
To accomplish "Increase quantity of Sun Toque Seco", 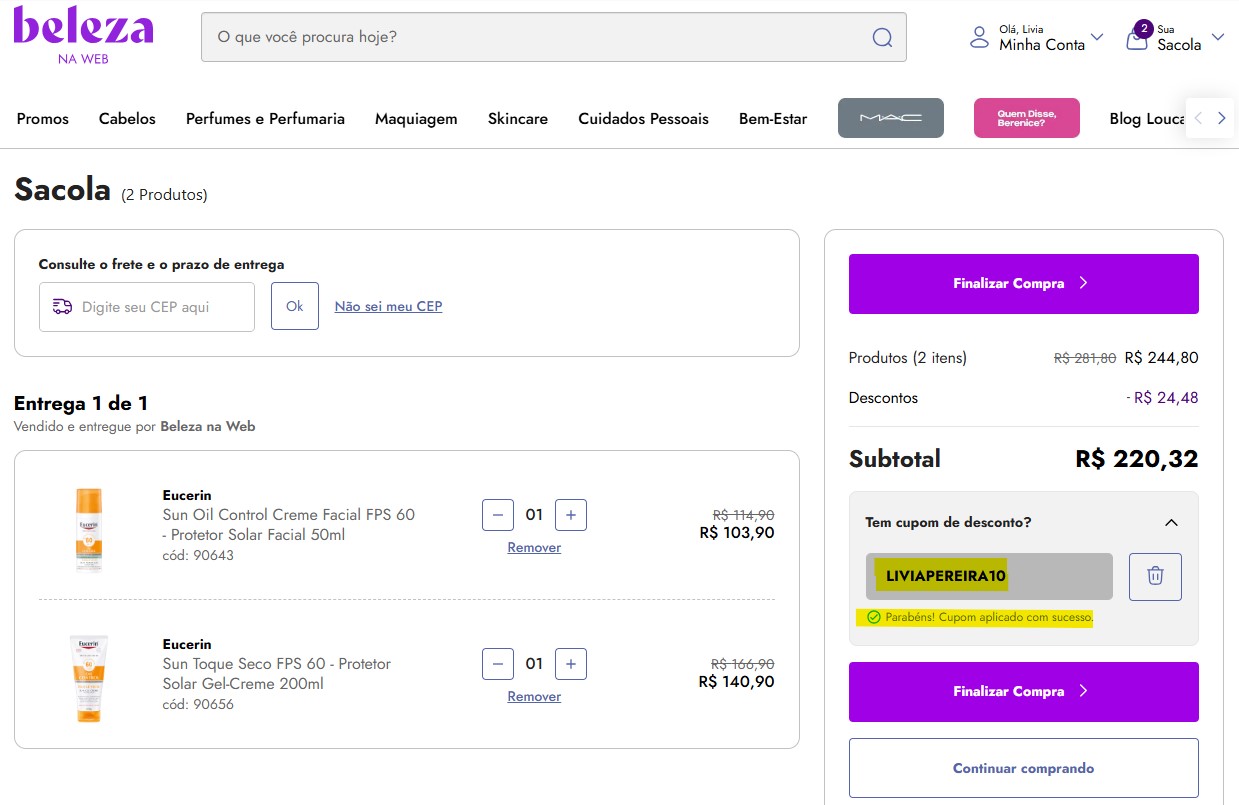I will point(571,664).
